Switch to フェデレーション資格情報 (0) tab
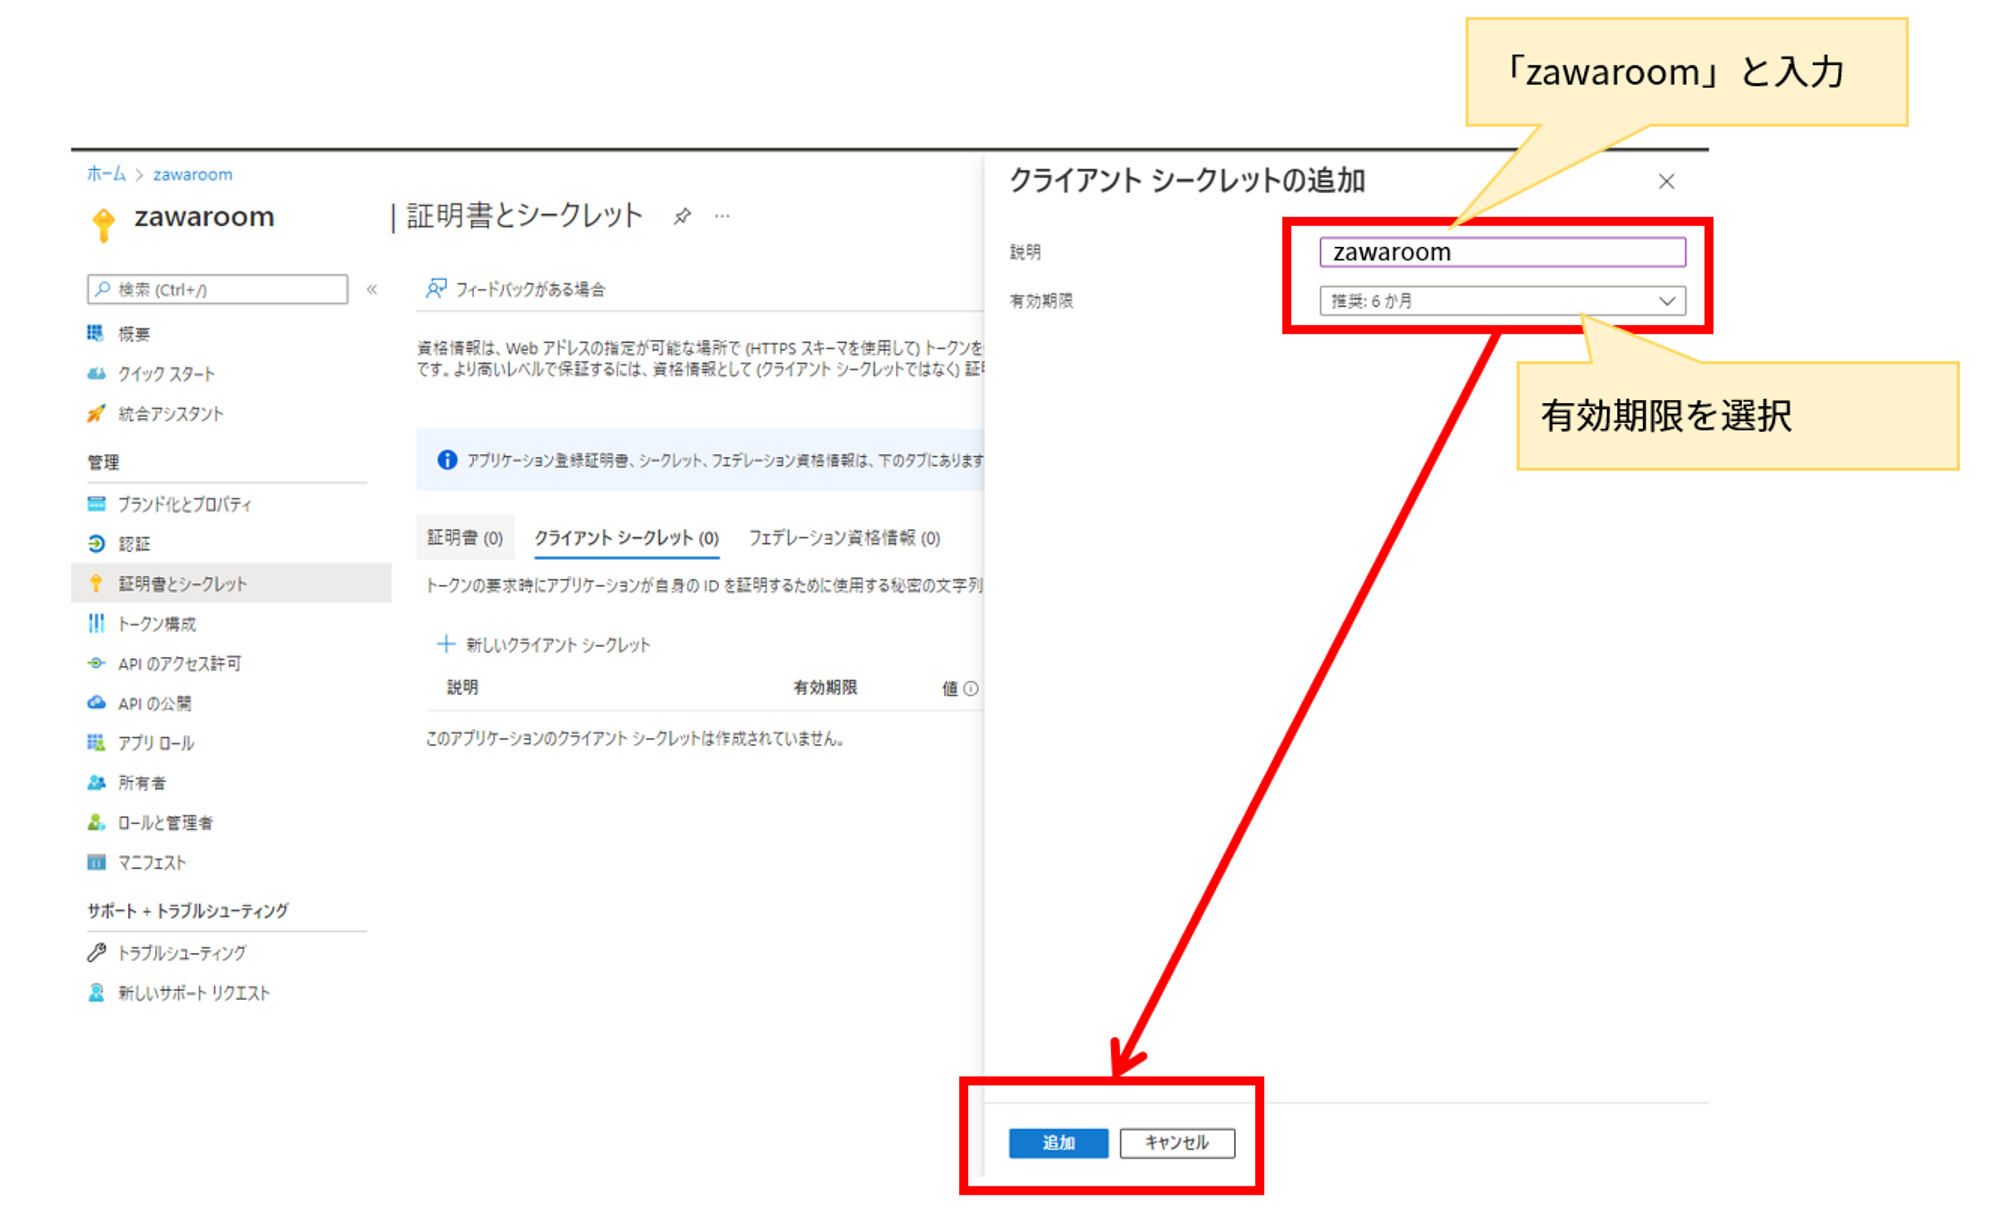Screen dimensions: 2000x1214 [844, 538]
